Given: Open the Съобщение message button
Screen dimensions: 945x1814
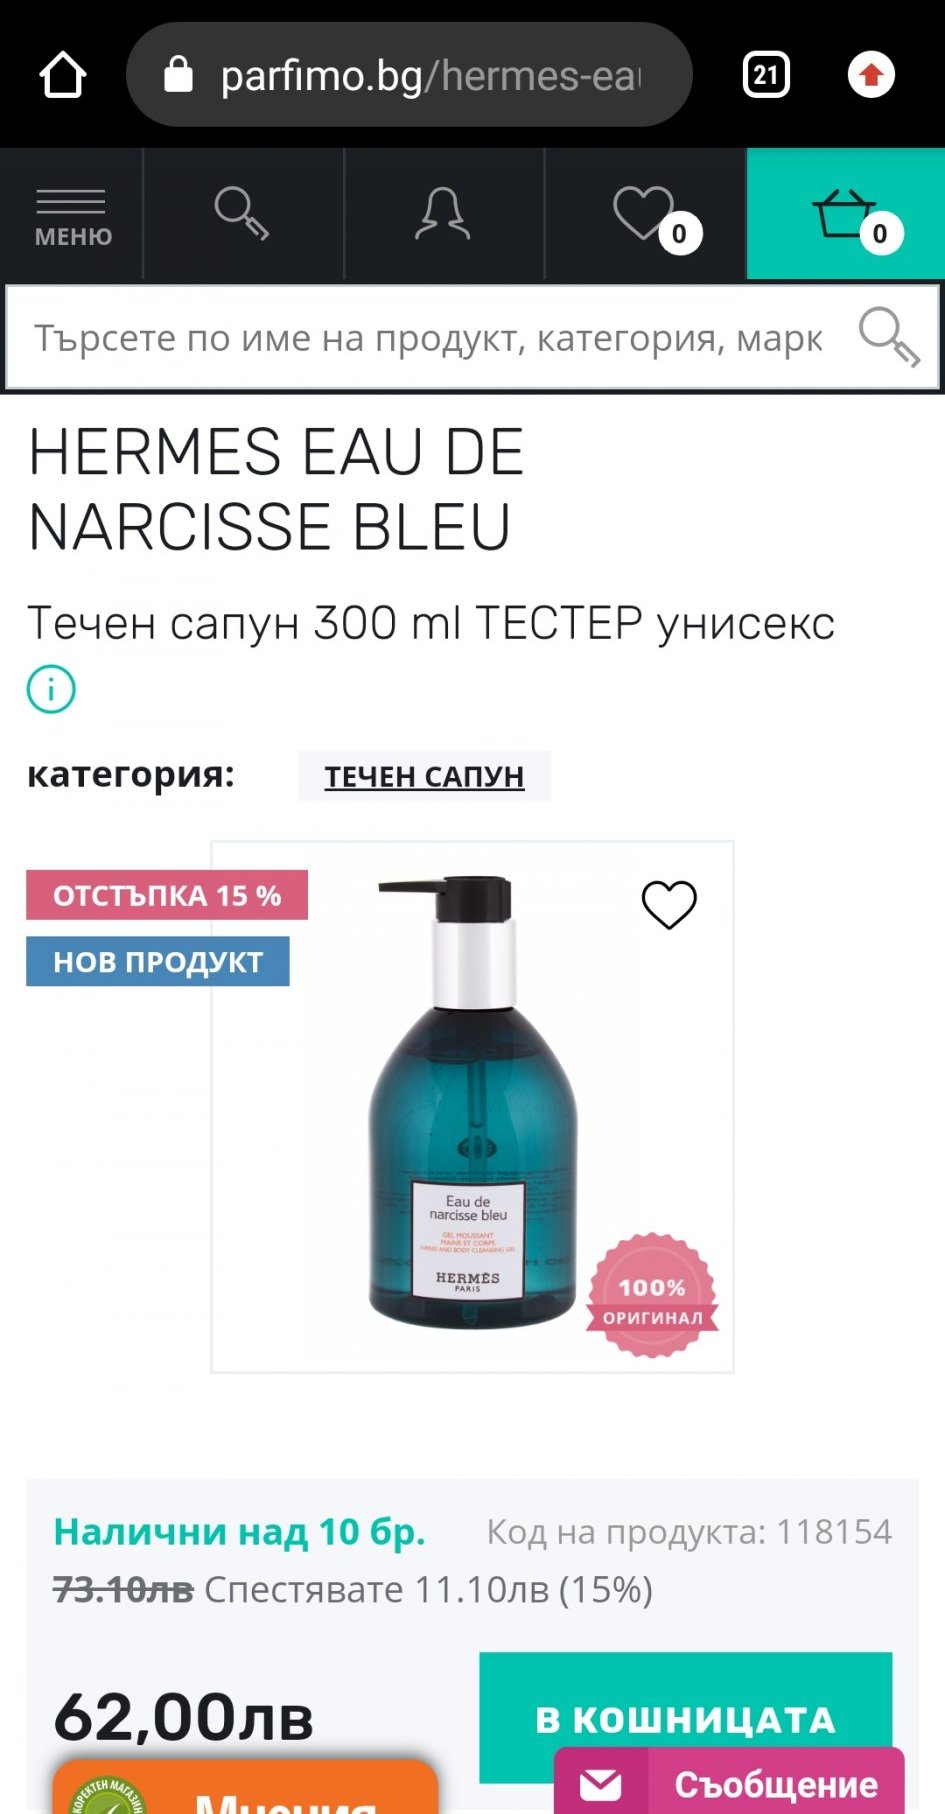Looking at the screenshot, I should click(729, 1783).
